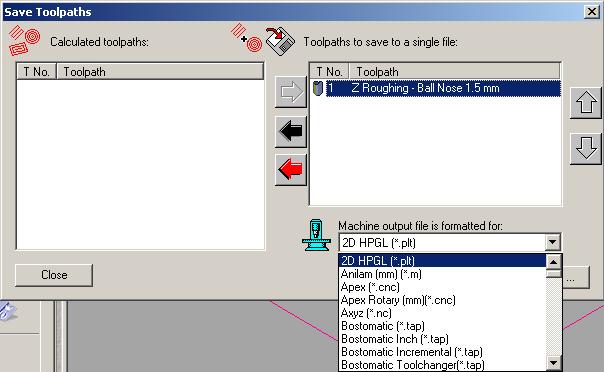Click the Toolpath column header in the right list

point(455,72)
